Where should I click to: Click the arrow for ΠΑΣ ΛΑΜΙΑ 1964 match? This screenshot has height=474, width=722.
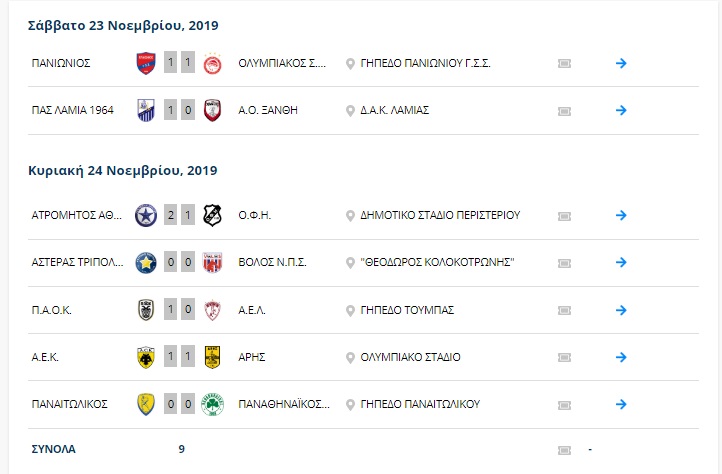pyautogui.click(x=621, y=110)
